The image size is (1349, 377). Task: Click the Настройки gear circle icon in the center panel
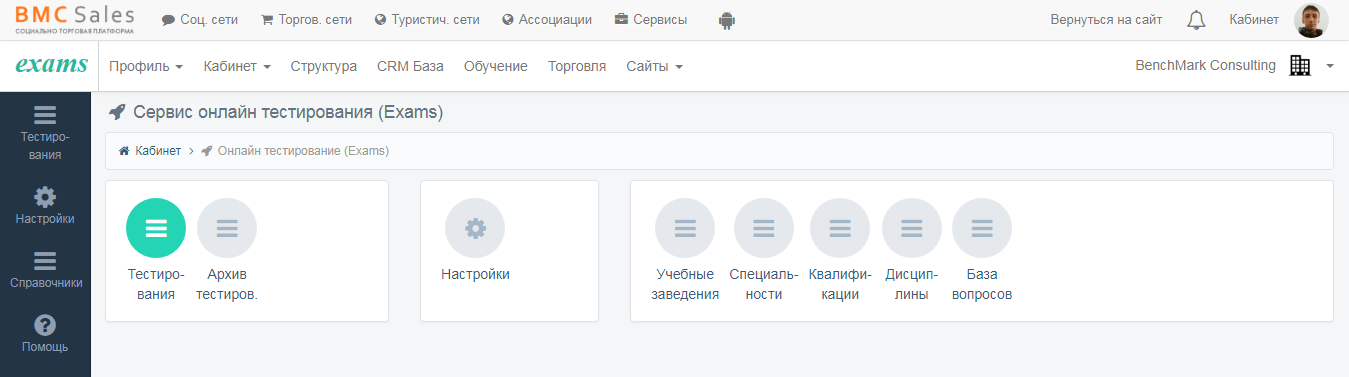[x=475, y=228]
